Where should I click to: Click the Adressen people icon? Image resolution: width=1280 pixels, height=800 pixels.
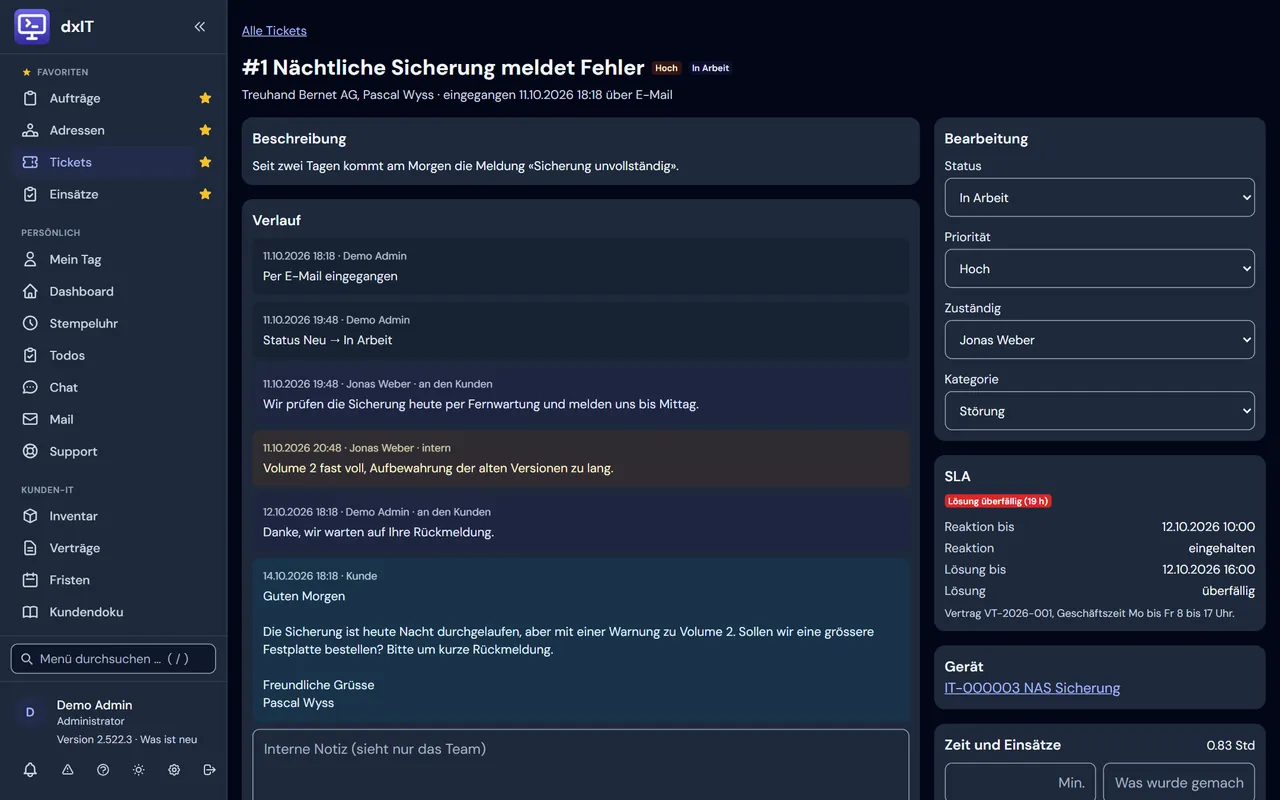[30, 130]
